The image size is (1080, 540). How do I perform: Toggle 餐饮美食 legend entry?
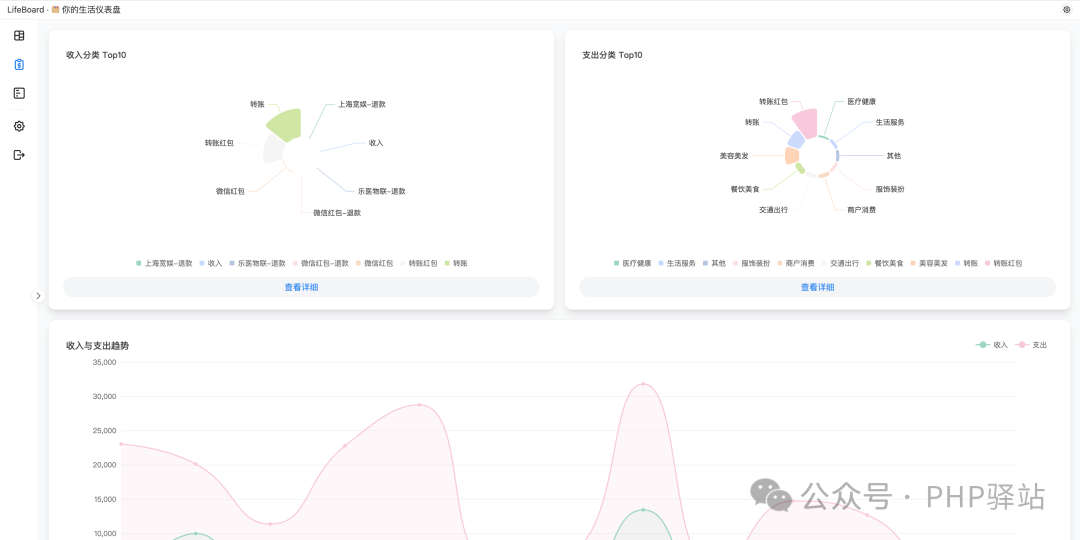pos(884,263)
